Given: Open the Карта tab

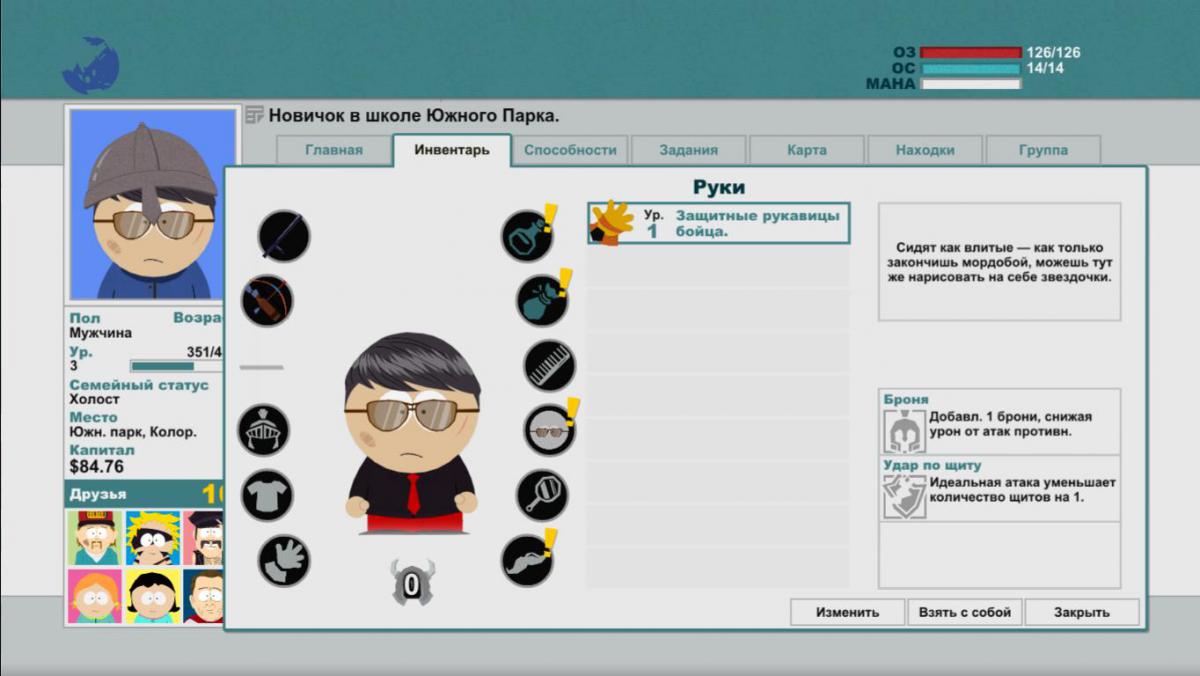Looking at the screenshot, I should [x=807, y=150].
